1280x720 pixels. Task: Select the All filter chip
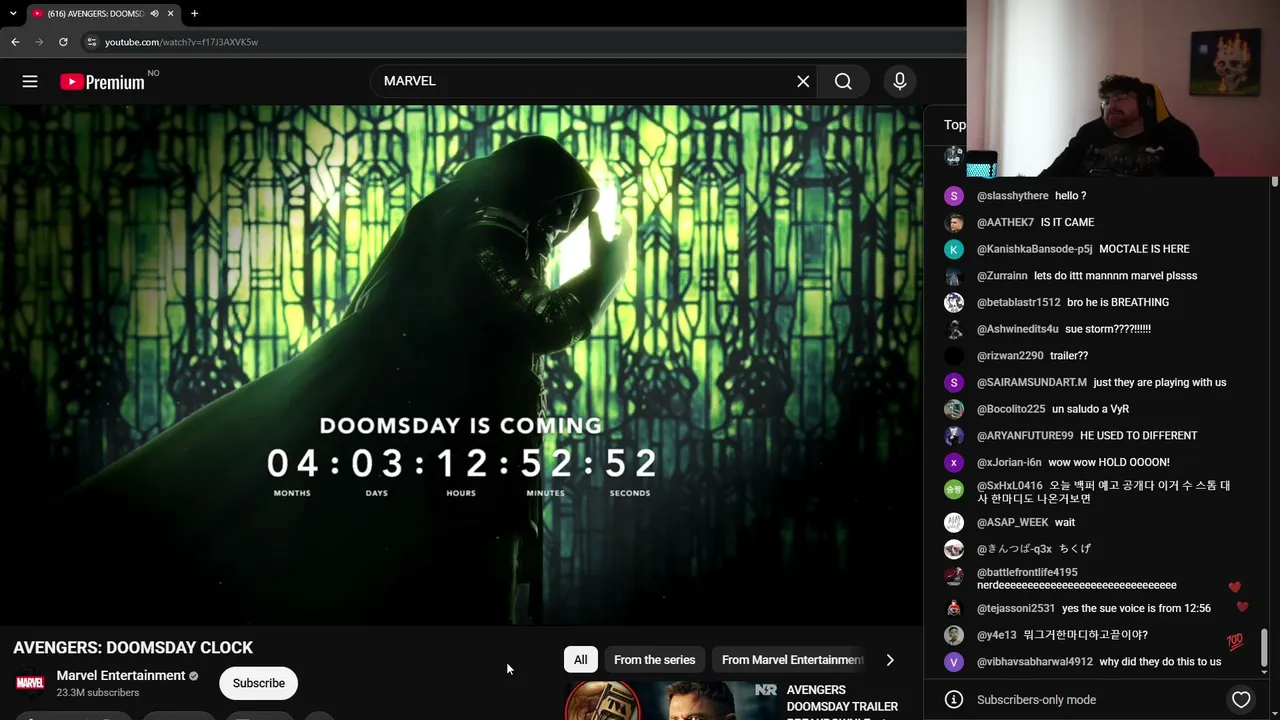pos(580,660)
